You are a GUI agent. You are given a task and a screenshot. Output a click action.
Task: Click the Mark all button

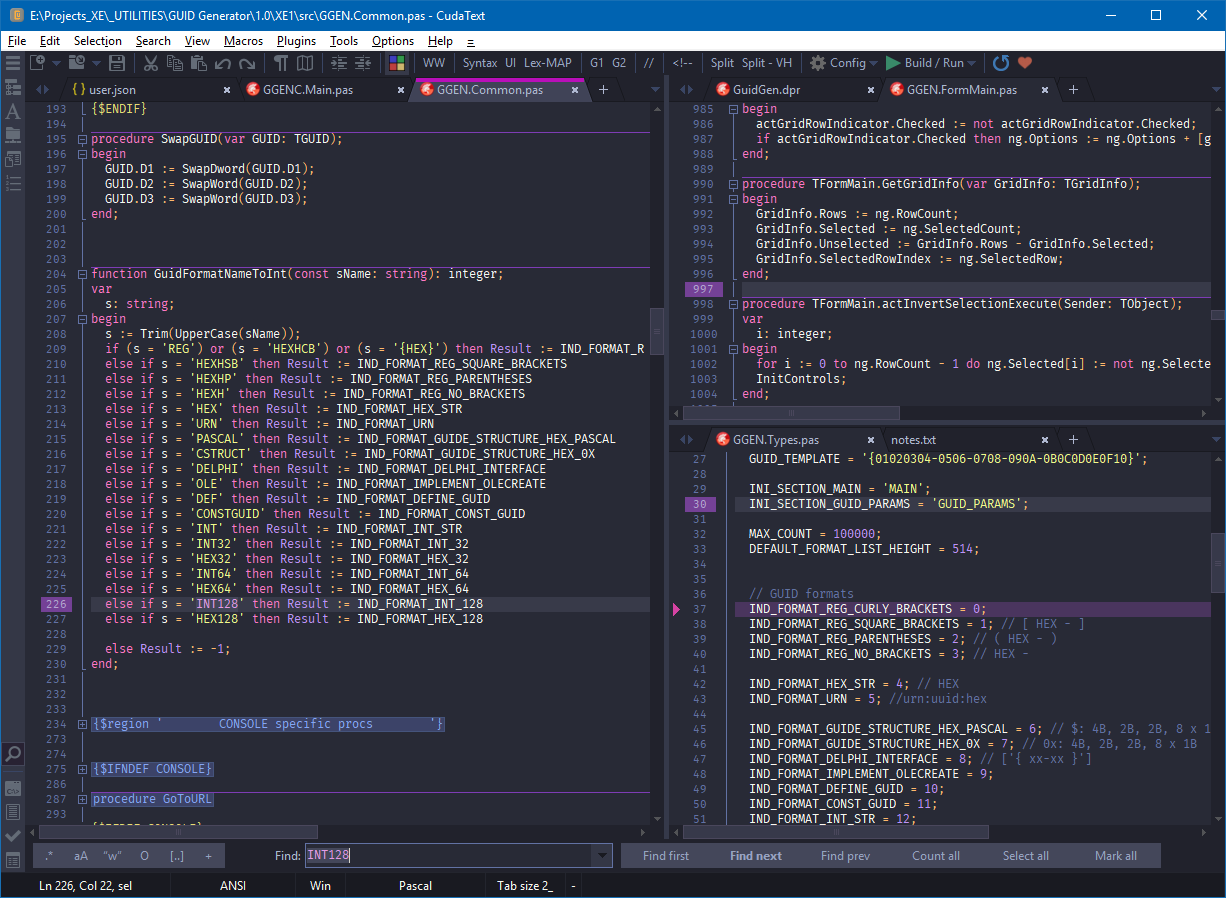(x=1116, y=856)
